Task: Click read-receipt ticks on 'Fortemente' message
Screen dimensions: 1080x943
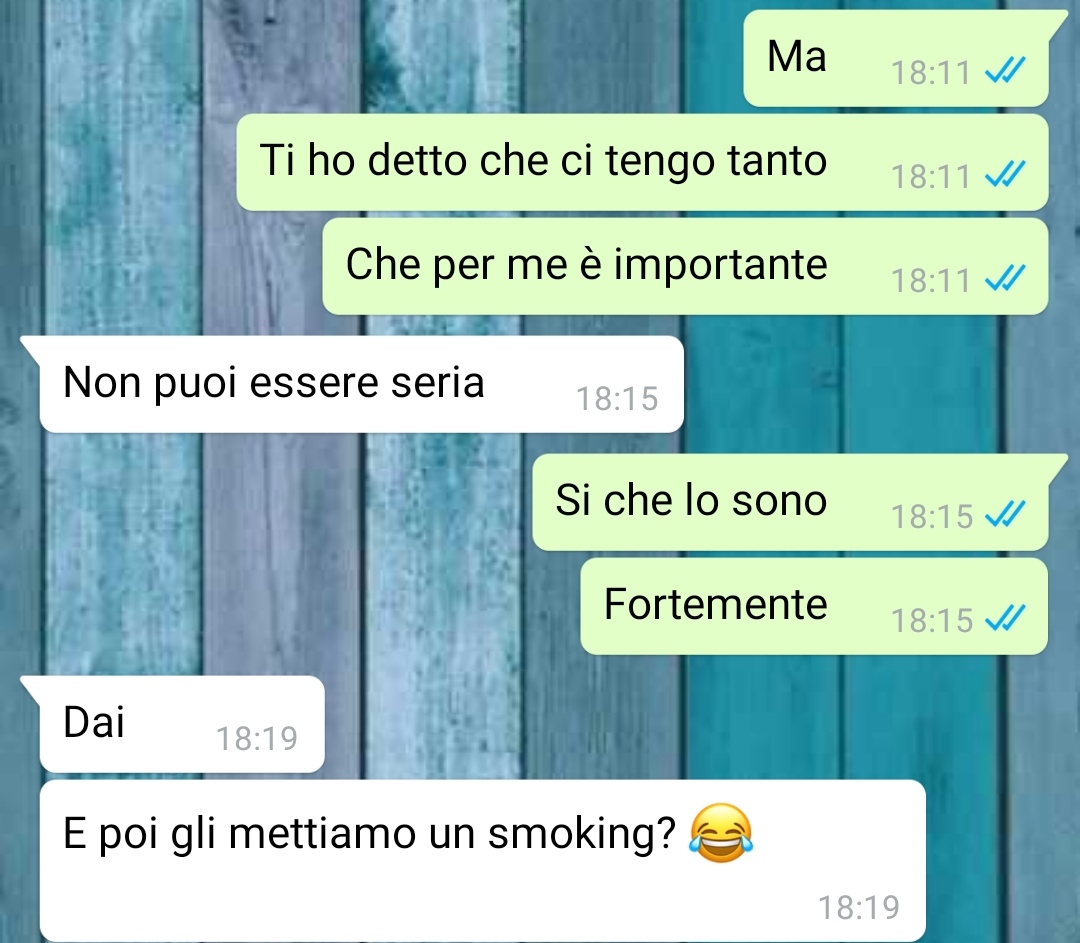Action: click(1006, 619)
